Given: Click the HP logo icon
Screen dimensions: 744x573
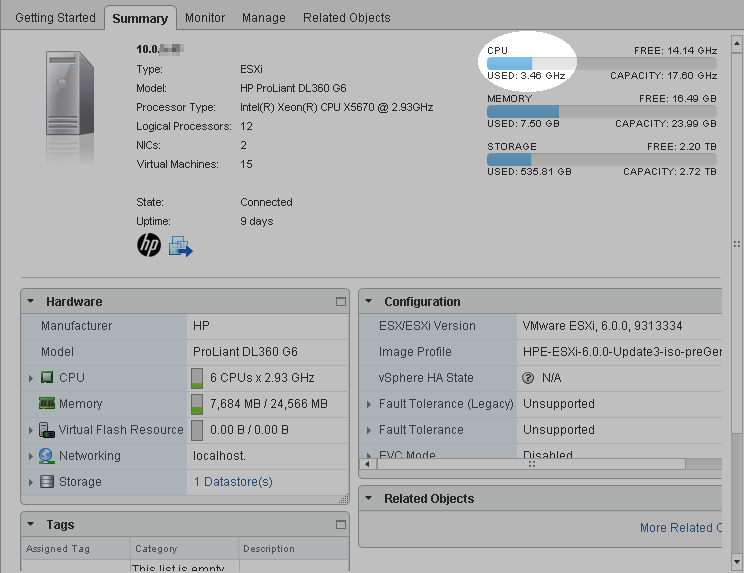Looking at the screenshot, I should (x=149, y=245).
